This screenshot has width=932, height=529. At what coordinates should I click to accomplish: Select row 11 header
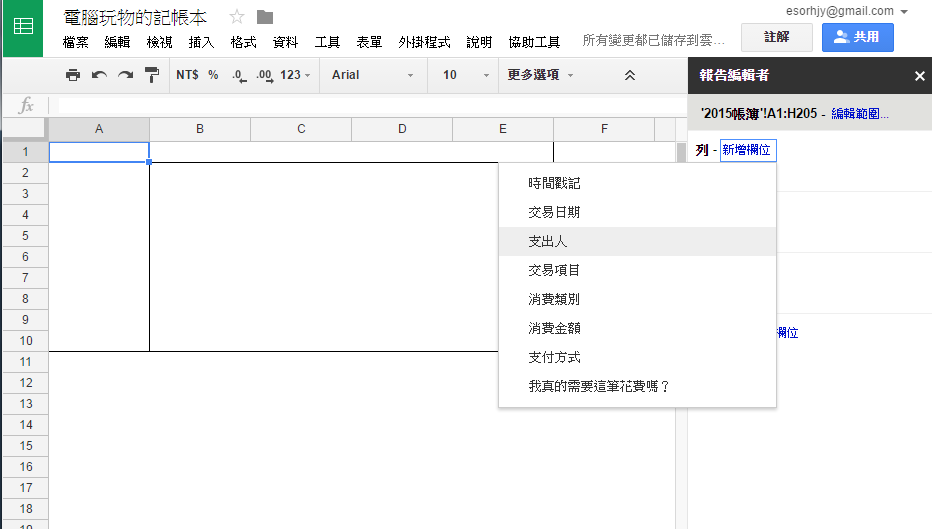pos(26,361)
